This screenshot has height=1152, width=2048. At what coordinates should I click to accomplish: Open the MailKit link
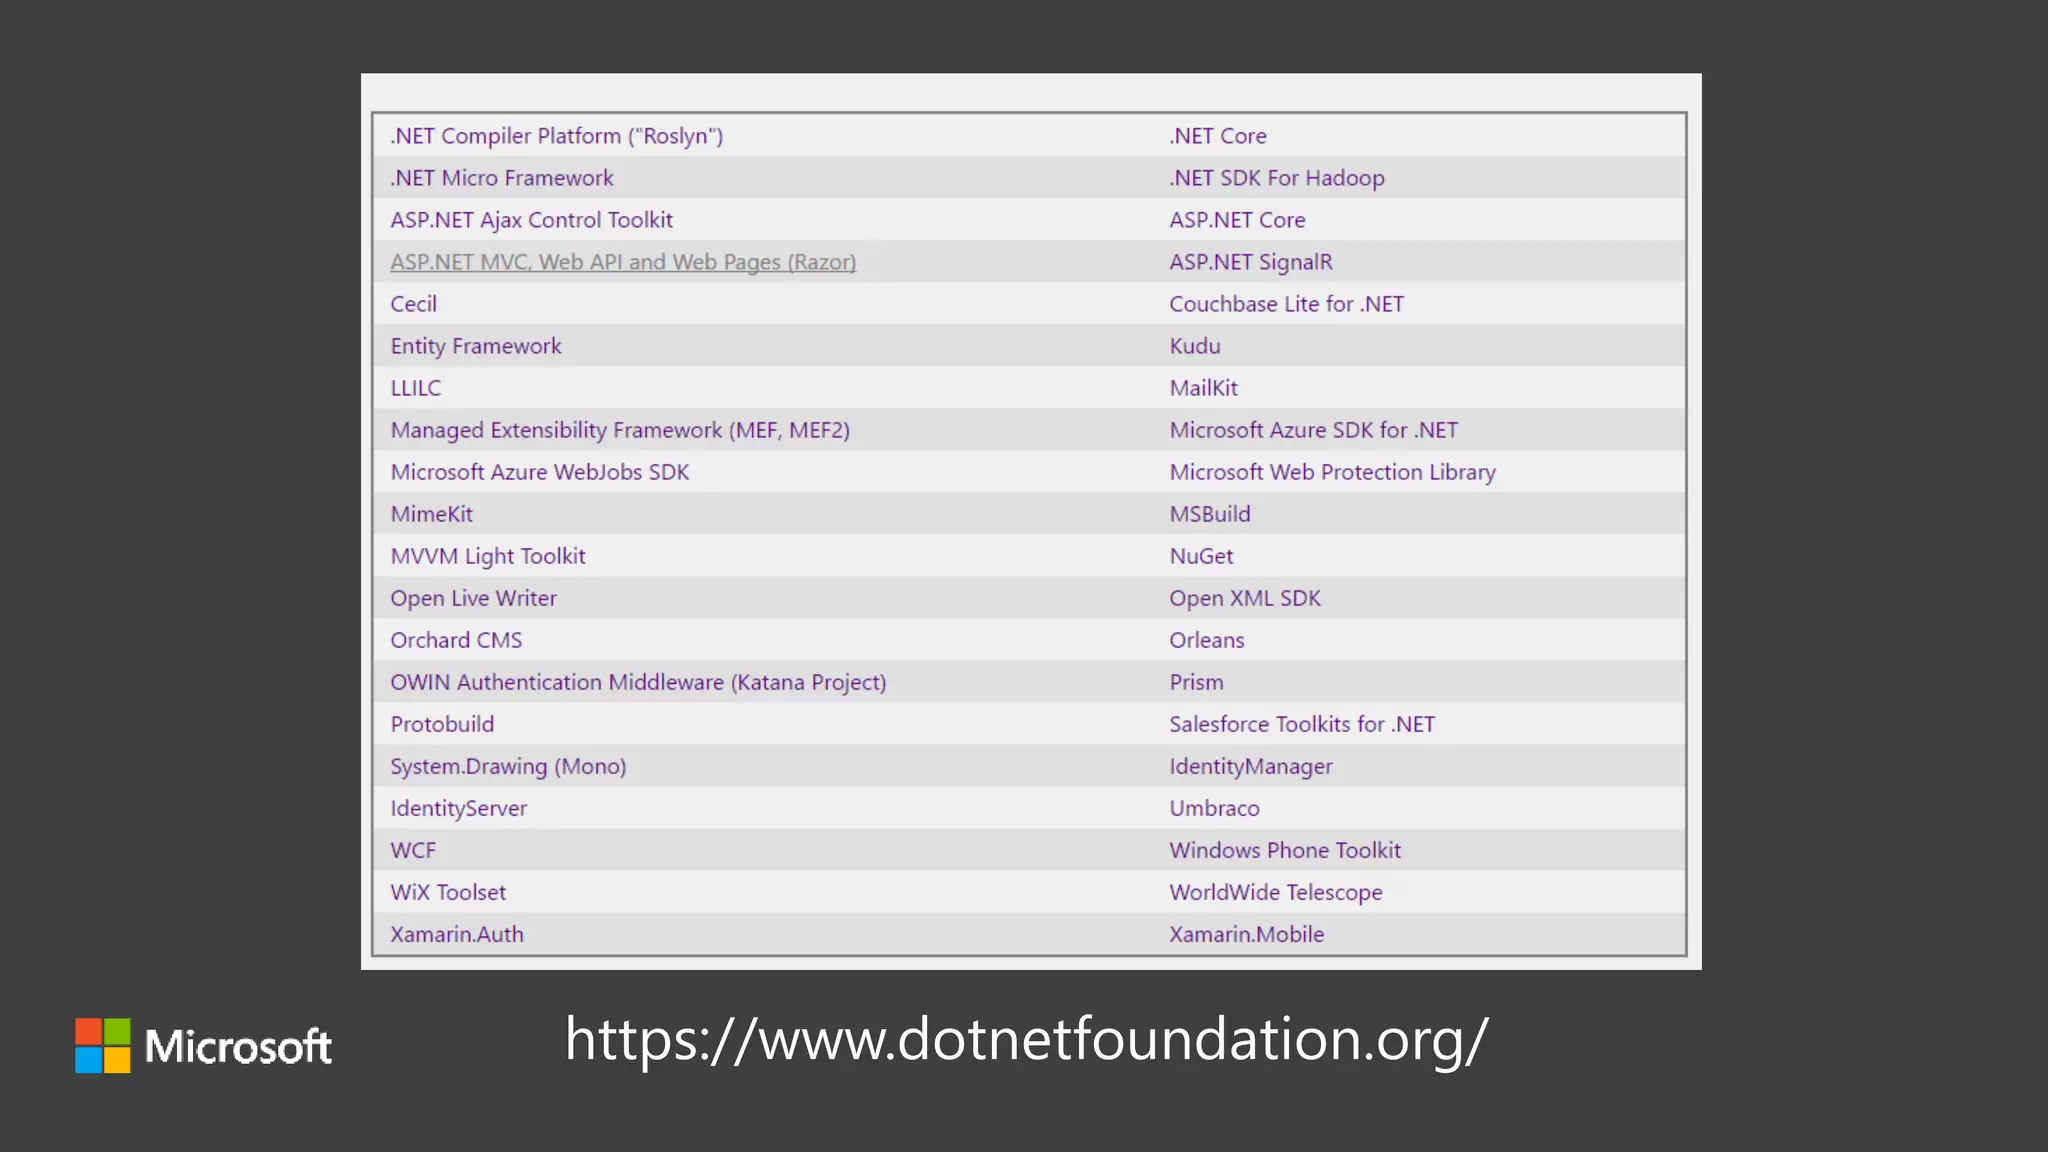[1203, 388]
